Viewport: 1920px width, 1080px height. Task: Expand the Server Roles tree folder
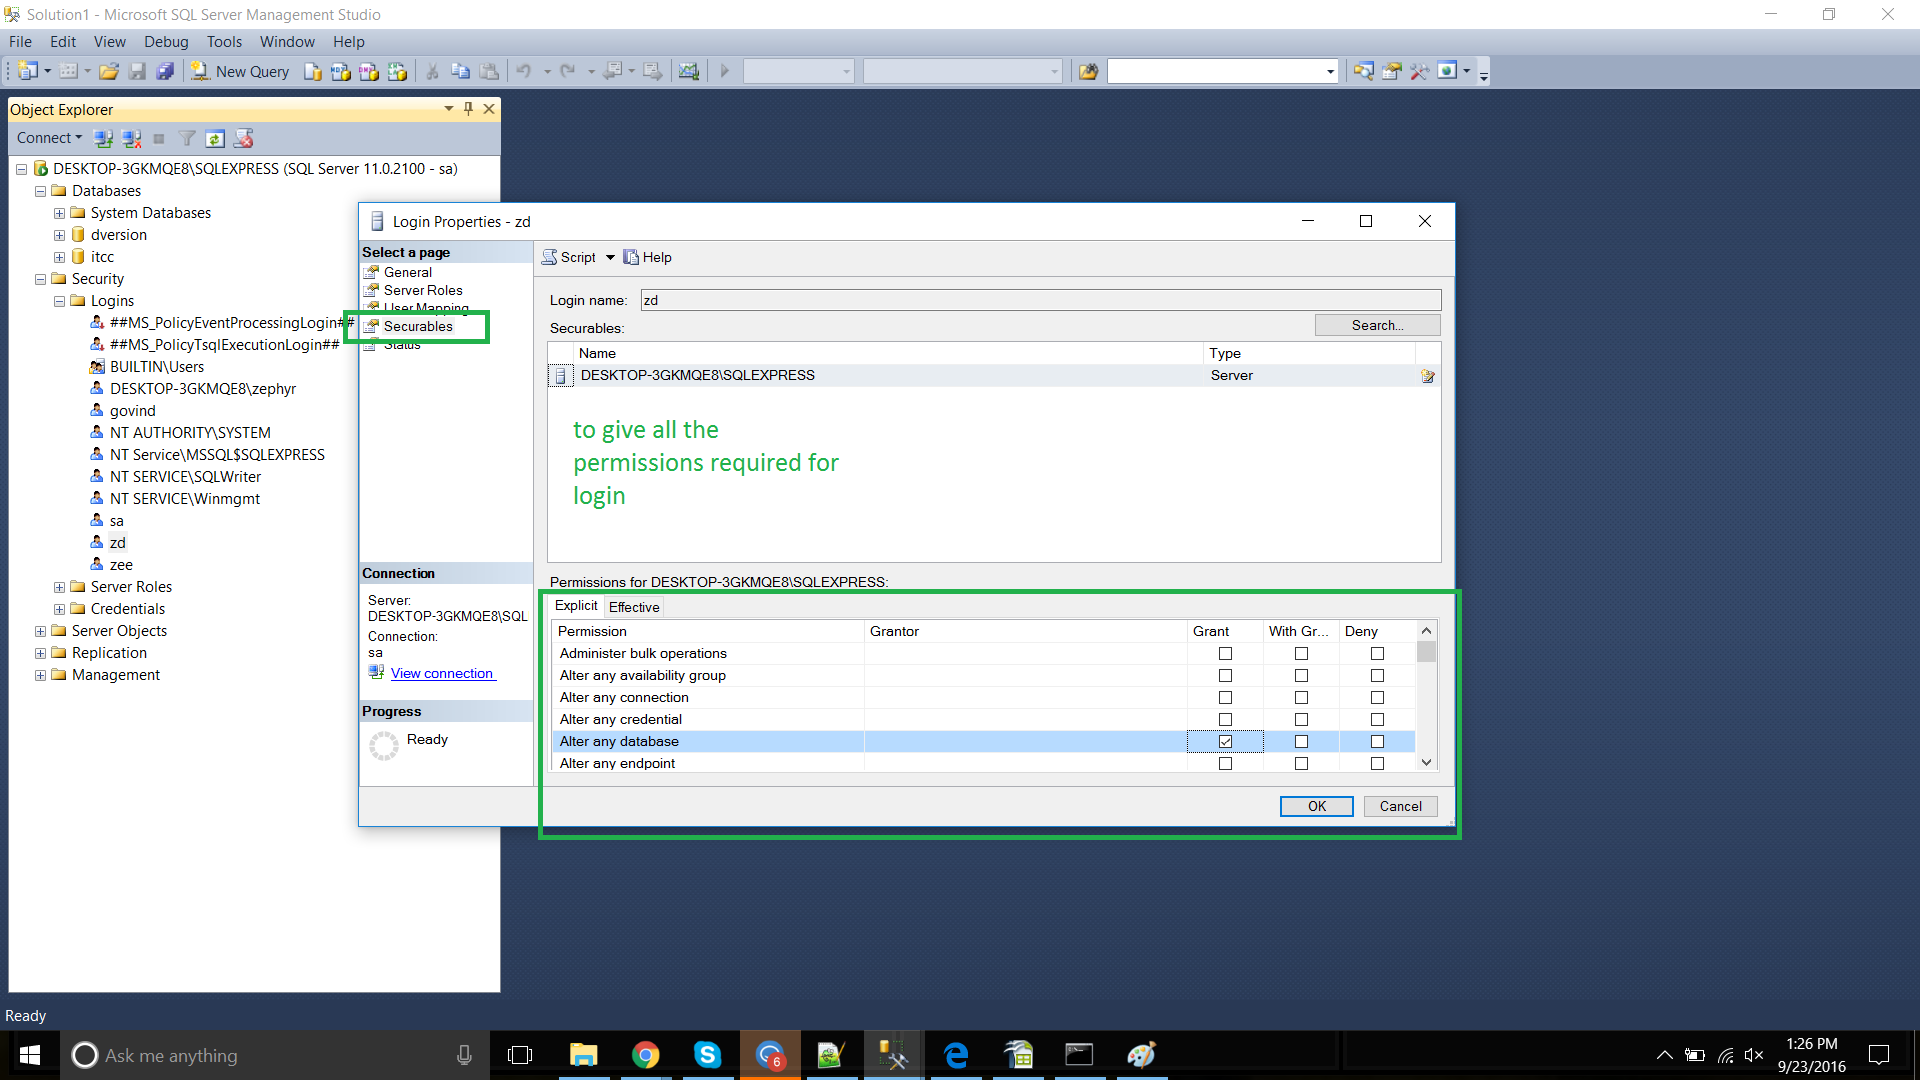tap(59, 587)
